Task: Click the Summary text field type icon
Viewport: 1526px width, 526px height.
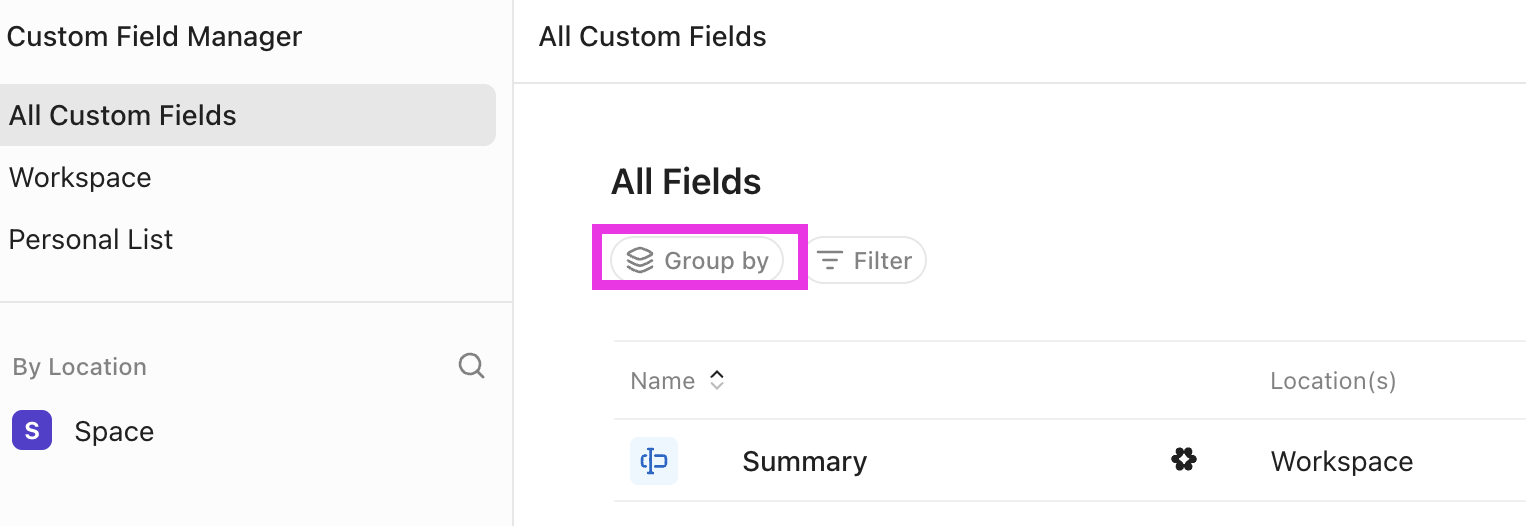Action: [654, 461]
